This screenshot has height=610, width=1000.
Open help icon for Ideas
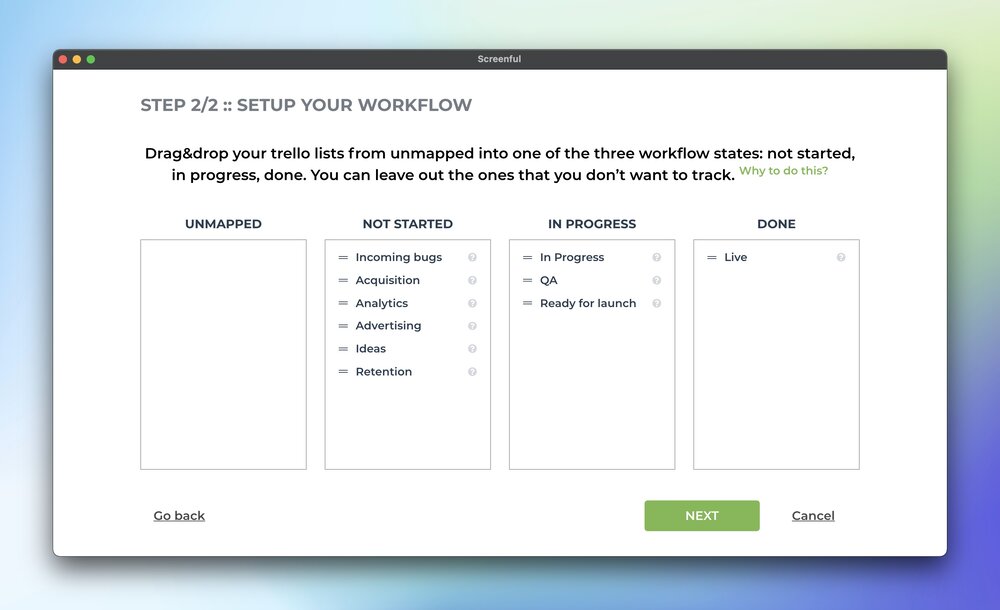pos(473,348)
